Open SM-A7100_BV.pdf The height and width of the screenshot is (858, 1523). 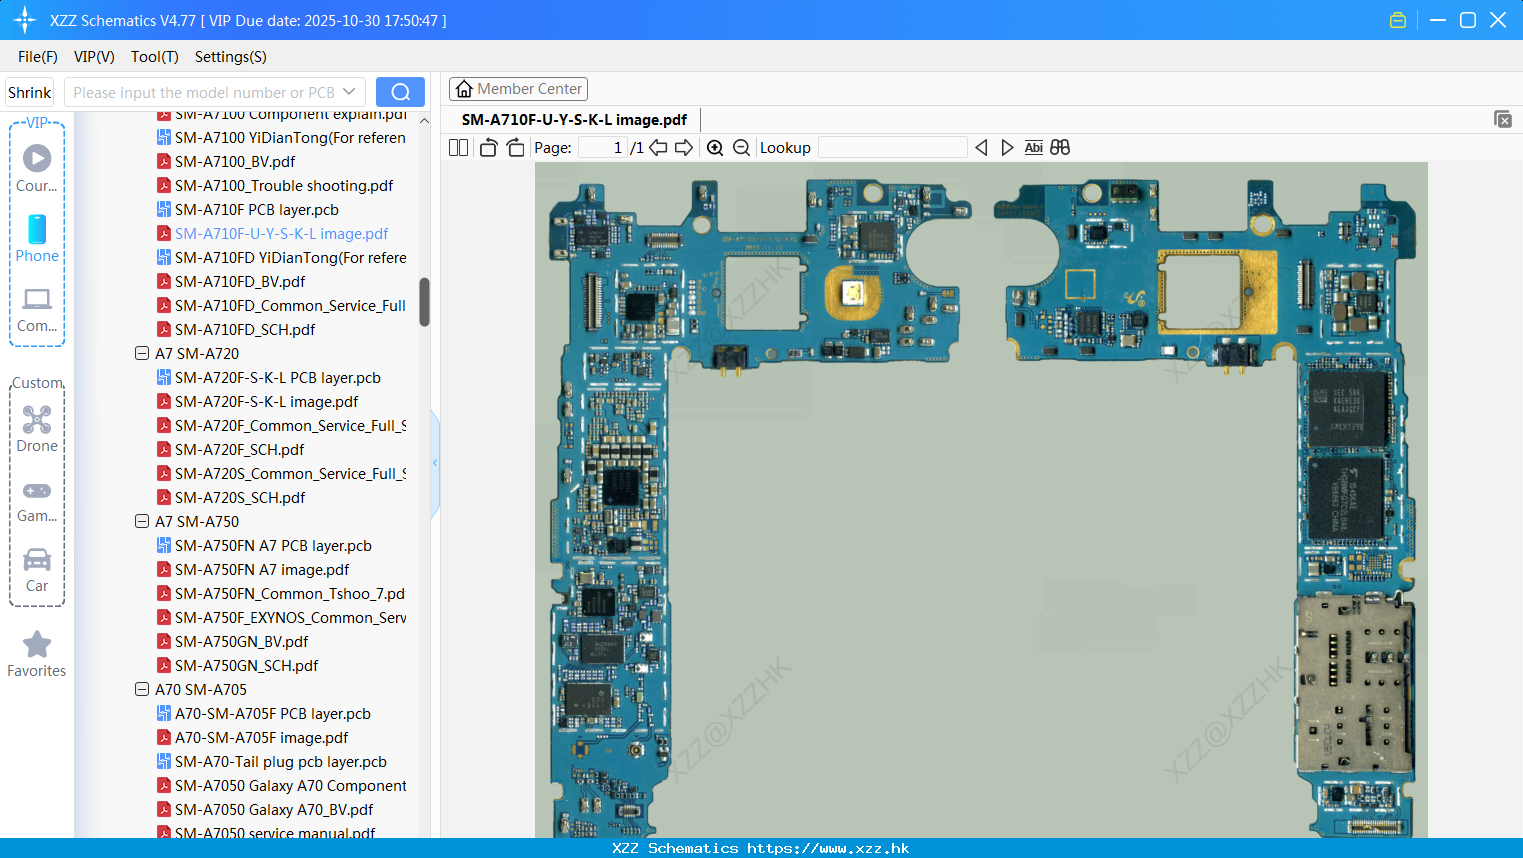tap(235, 161)
